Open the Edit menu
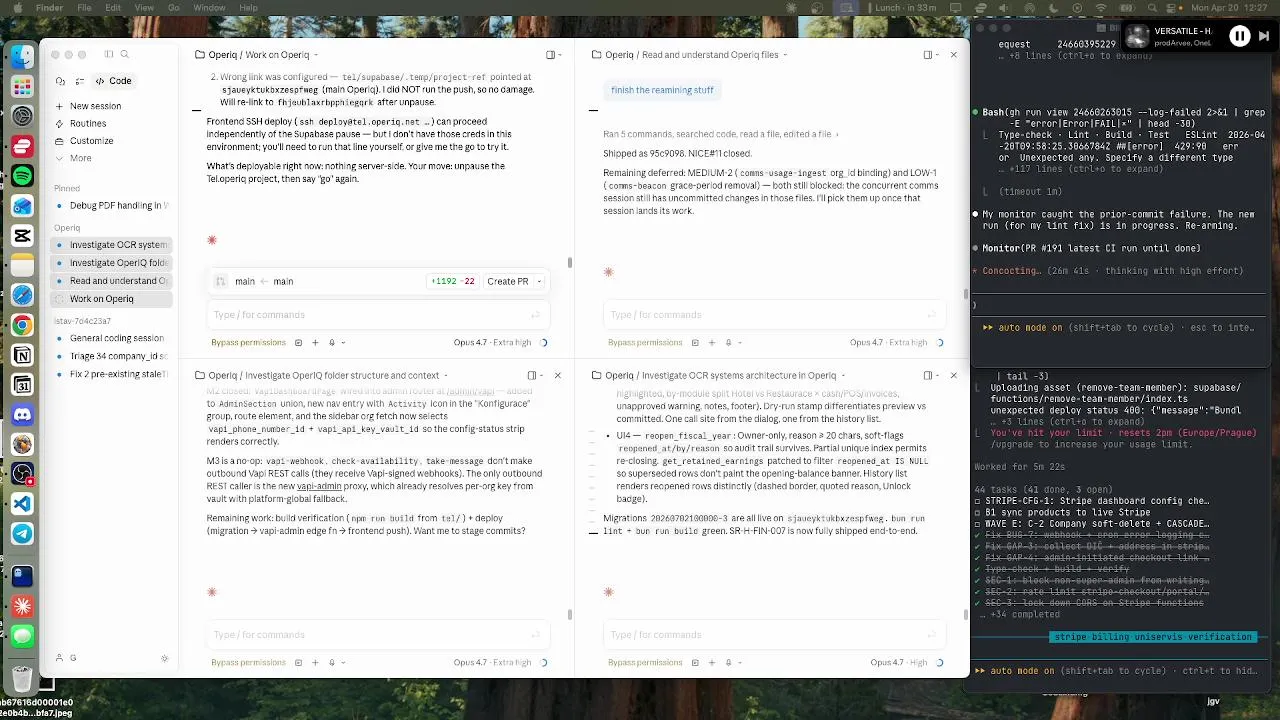This screenshot has height=720, width=1280. pos(113,8)
